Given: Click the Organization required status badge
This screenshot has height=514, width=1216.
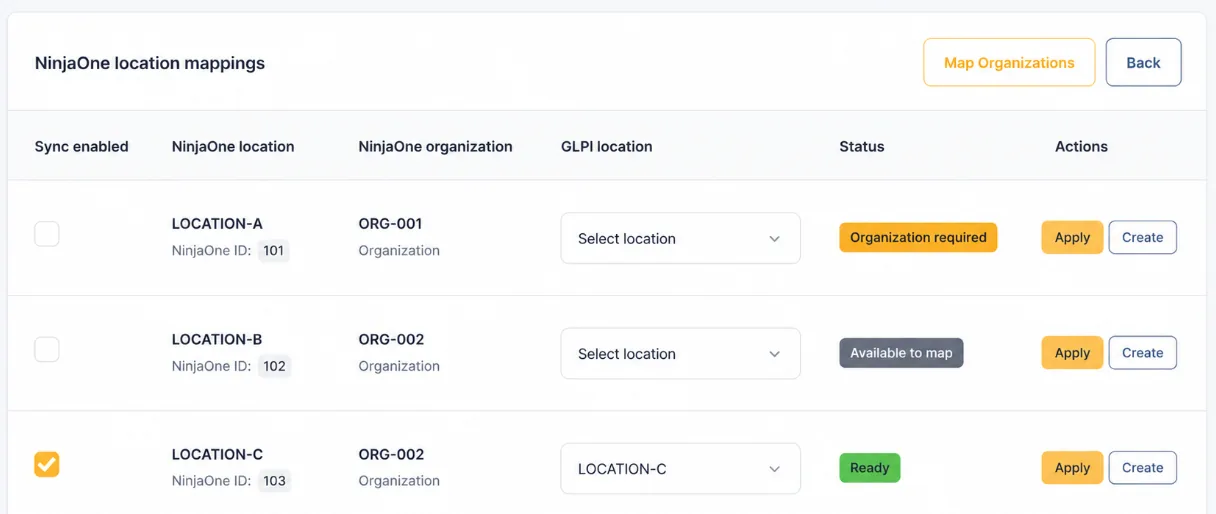Looking at the screenshot, I should (918, 237).
